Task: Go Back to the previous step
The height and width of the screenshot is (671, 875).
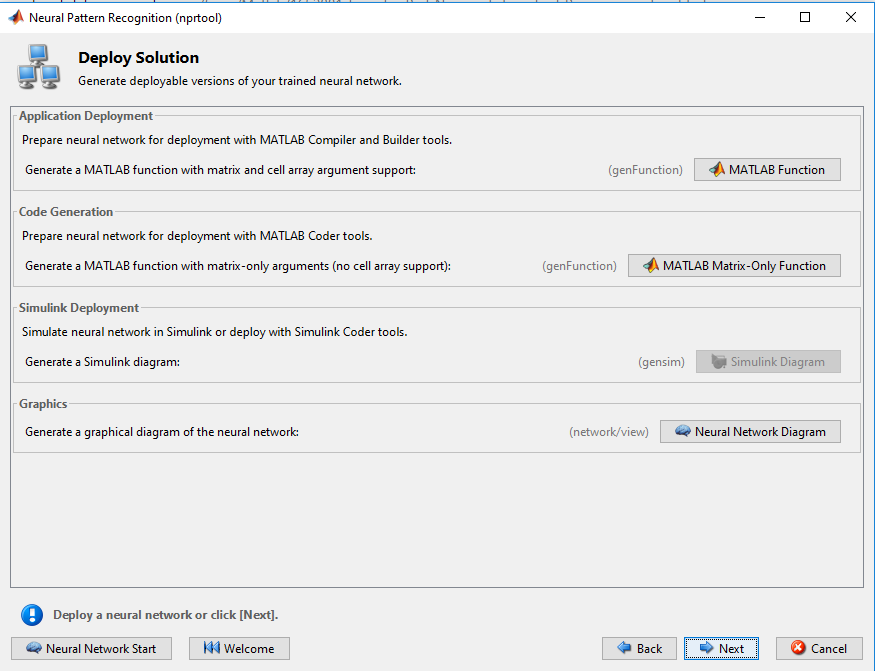Action: [640, 649]
